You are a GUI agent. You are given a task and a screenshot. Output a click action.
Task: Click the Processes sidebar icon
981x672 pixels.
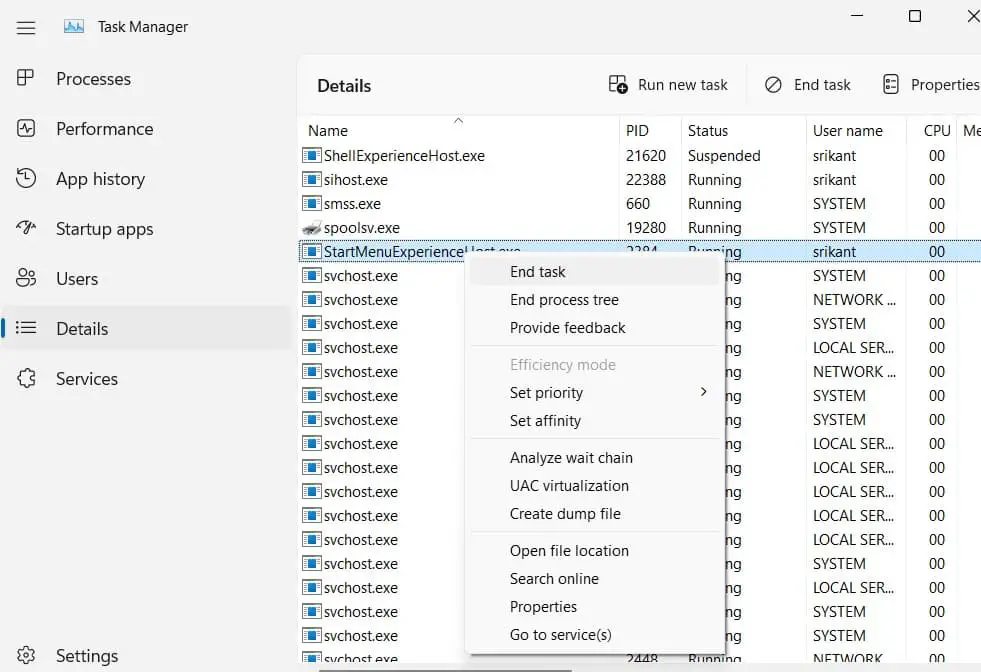pyautogui.click(x=26, y=79)
